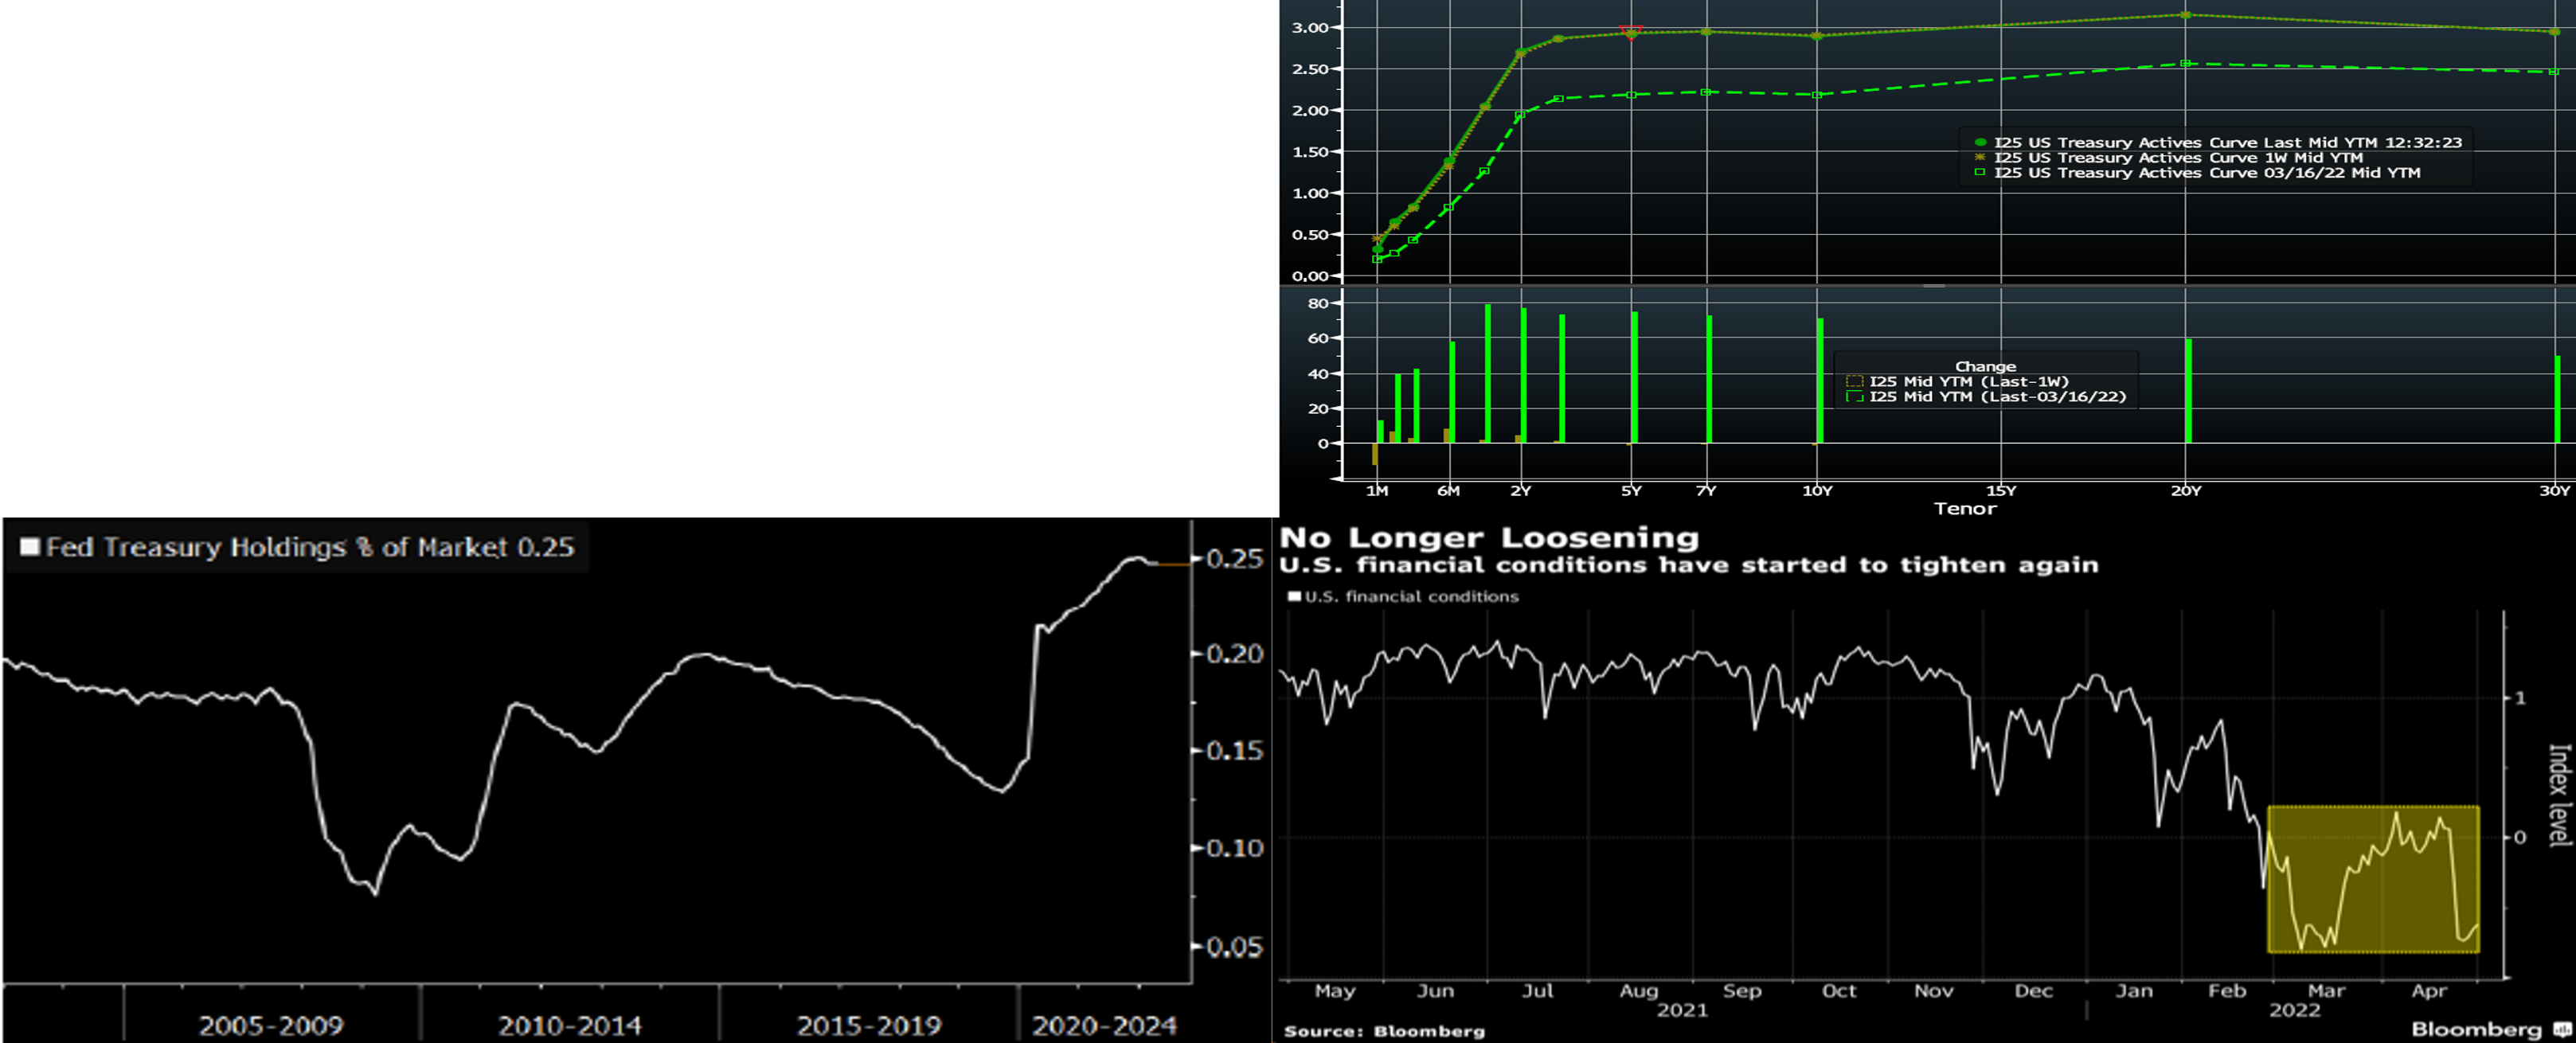This screenshot has height=1043, width=2576.
Task: Click the bottom-left arrow on change chart axis
Action: 1337,480
